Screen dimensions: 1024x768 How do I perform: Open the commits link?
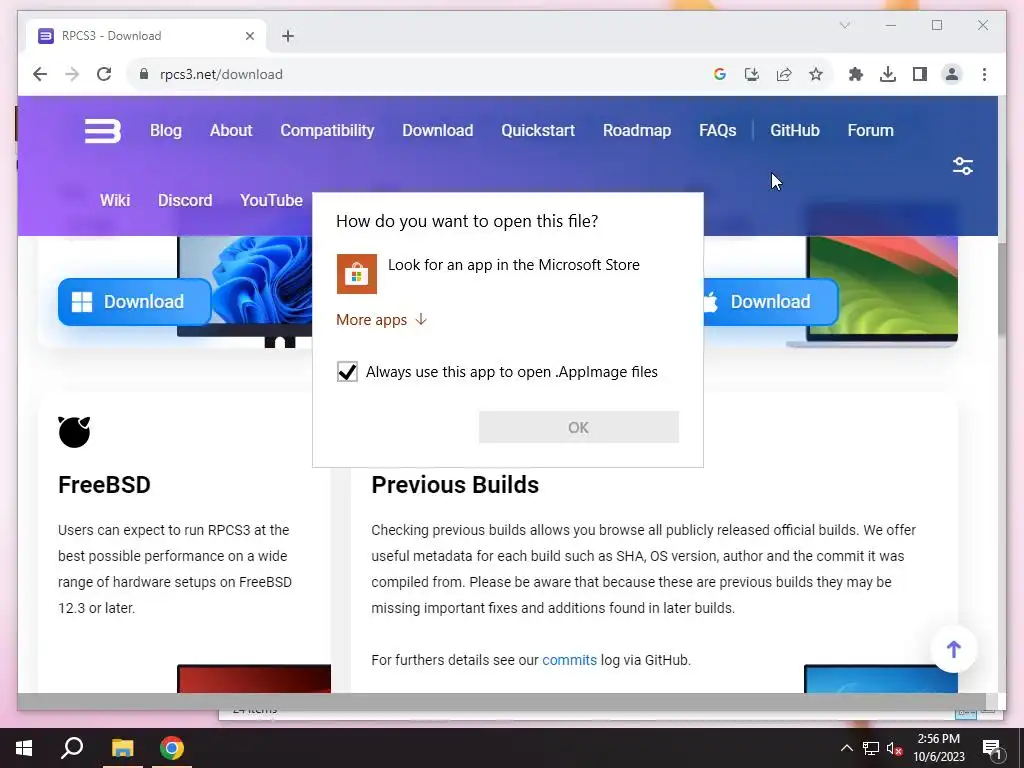click(x=569, y=660)
